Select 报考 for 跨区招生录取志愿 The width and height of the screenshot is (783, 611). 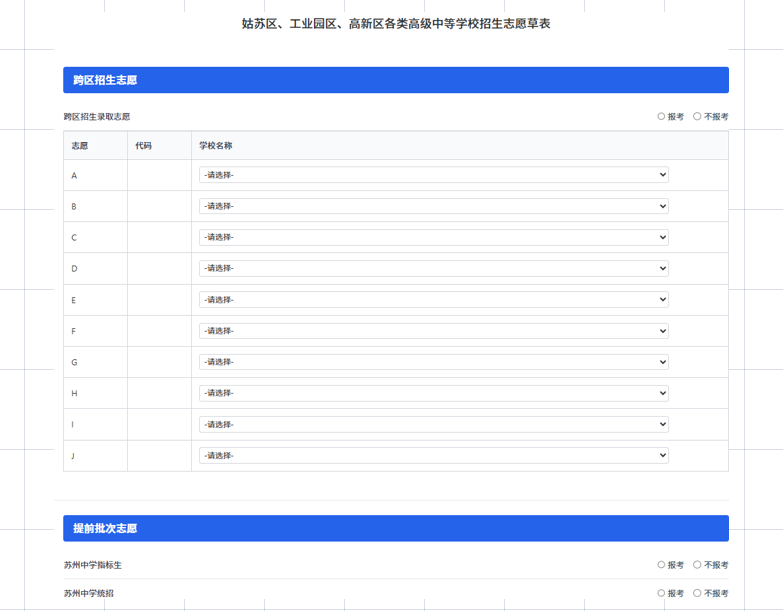(661, 116)
